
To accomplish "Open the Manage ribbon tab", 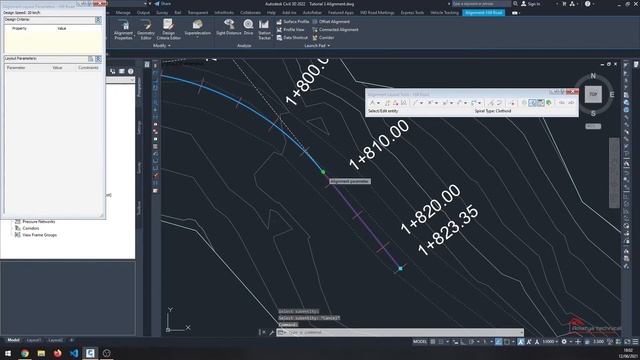I will [123, 13].
